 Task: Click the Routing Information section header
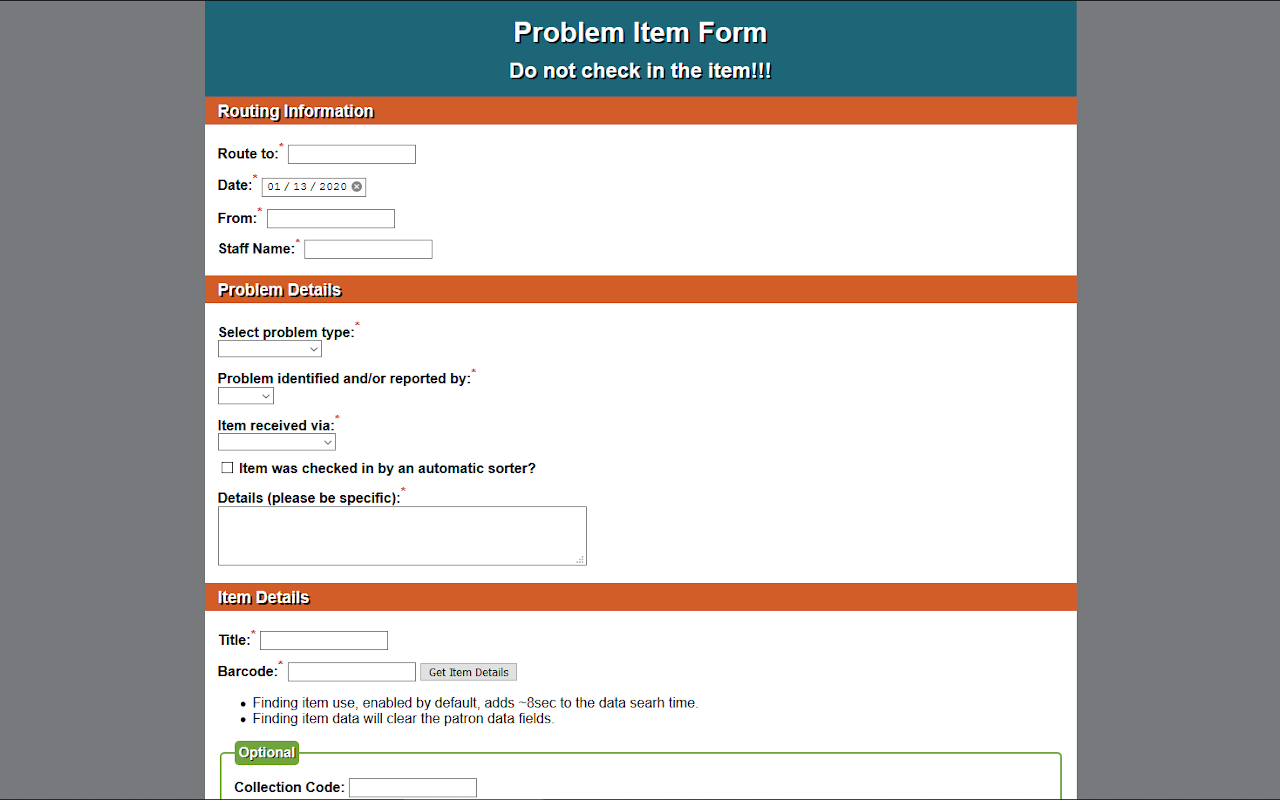tap(296, 111)
